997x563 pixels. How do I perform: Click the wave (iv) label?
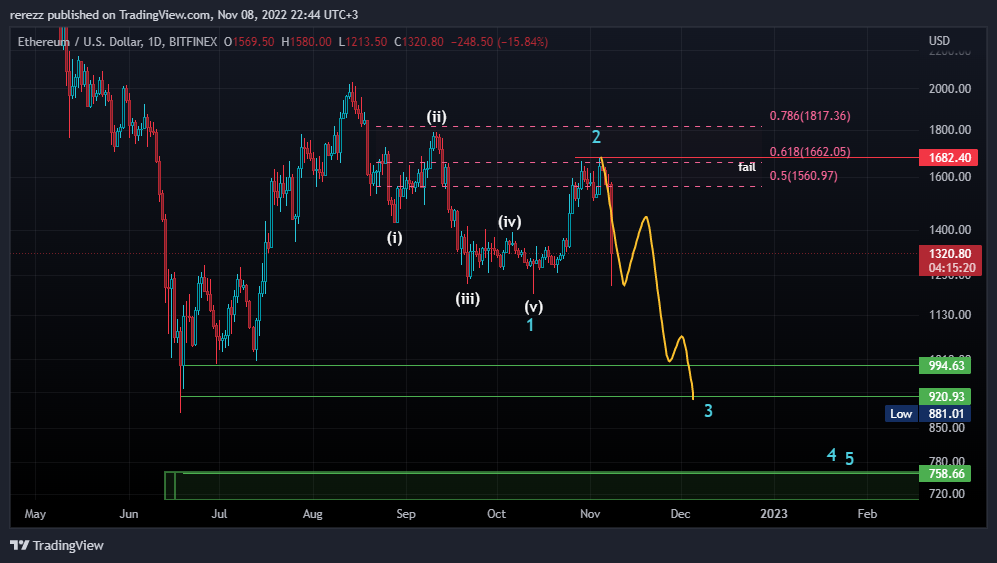509,221
